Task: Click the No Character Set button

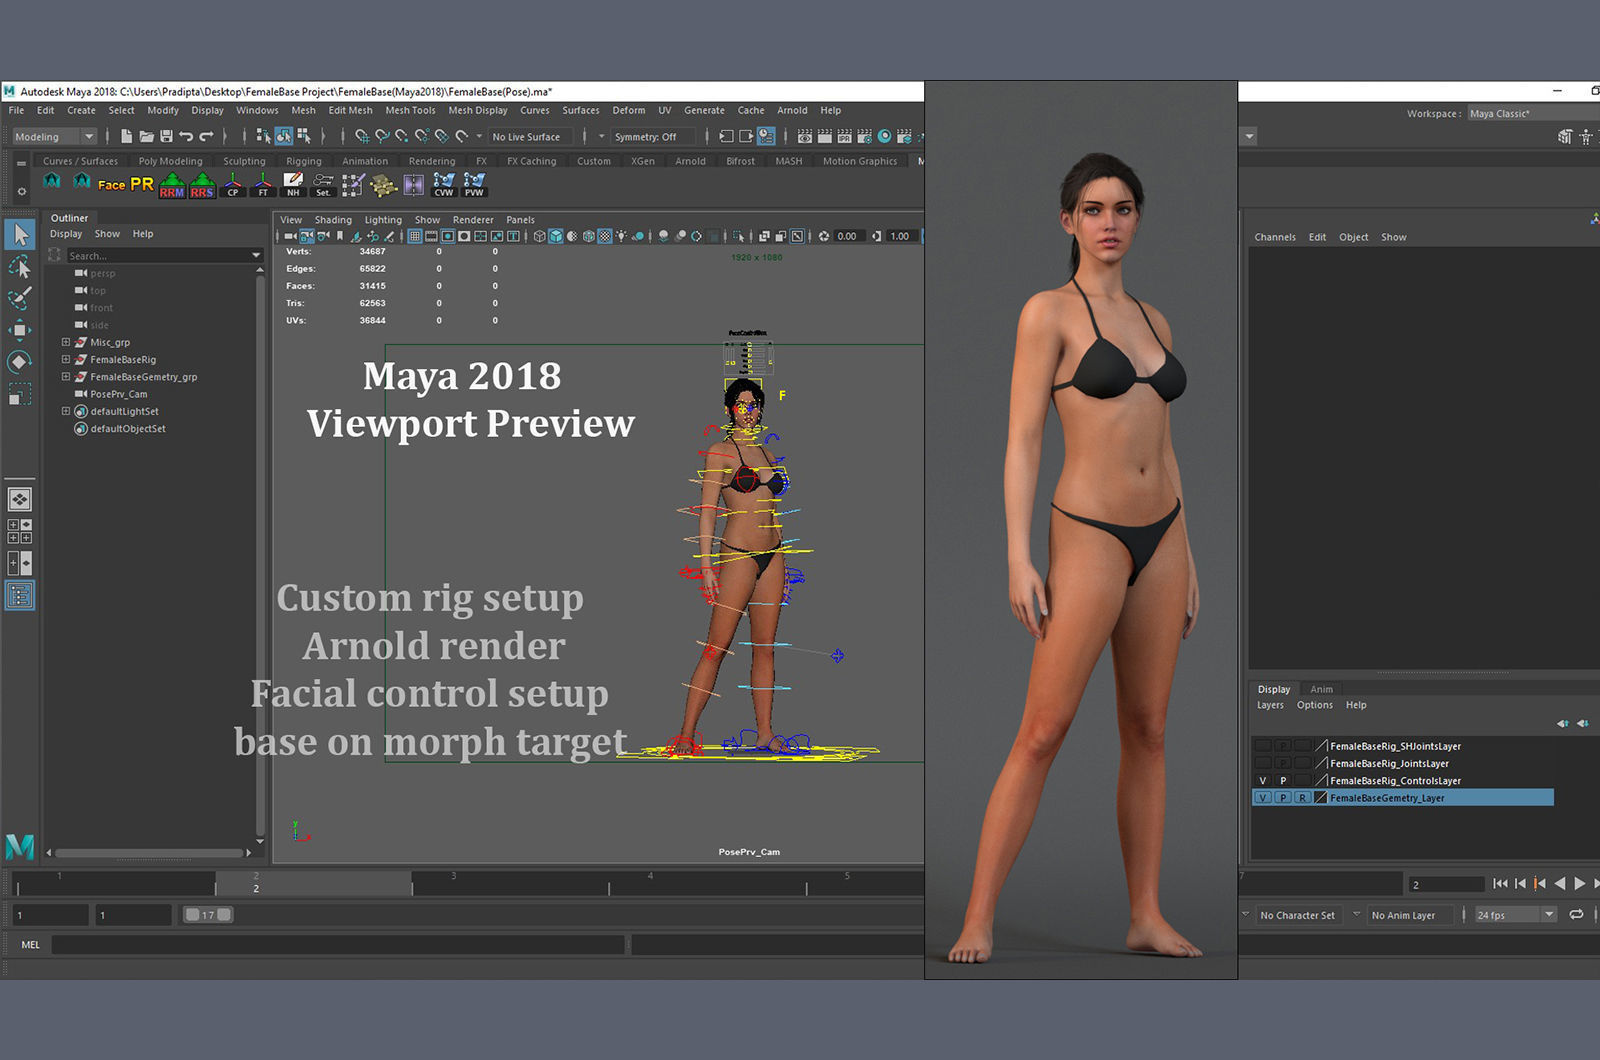Action: tap(1297, 915)
